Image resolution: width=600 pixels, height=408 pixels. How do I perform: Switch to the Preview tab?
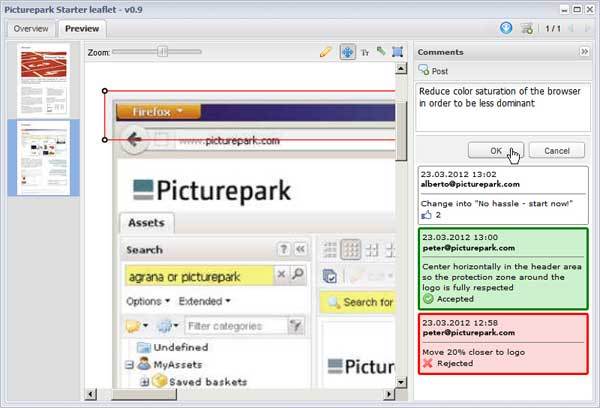(82, 29)
